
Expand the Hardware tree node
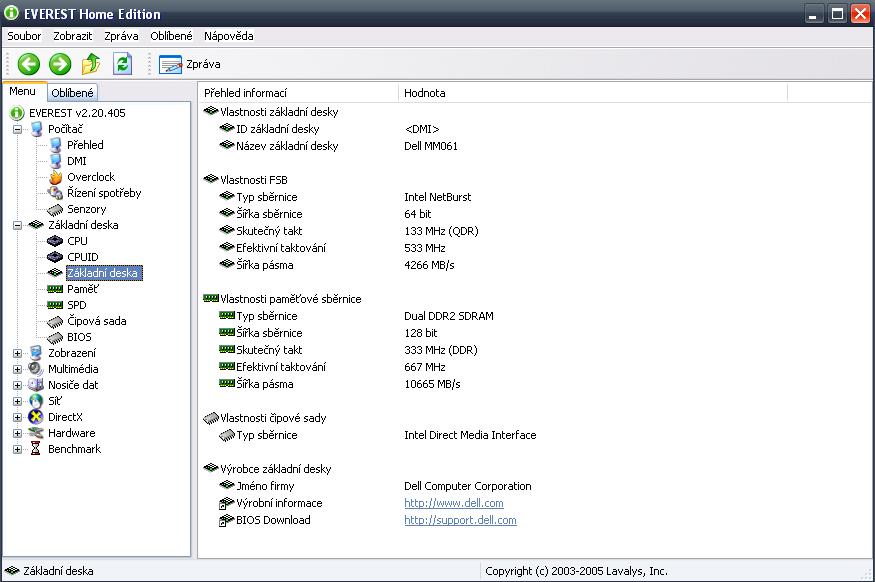click(17, 433)
